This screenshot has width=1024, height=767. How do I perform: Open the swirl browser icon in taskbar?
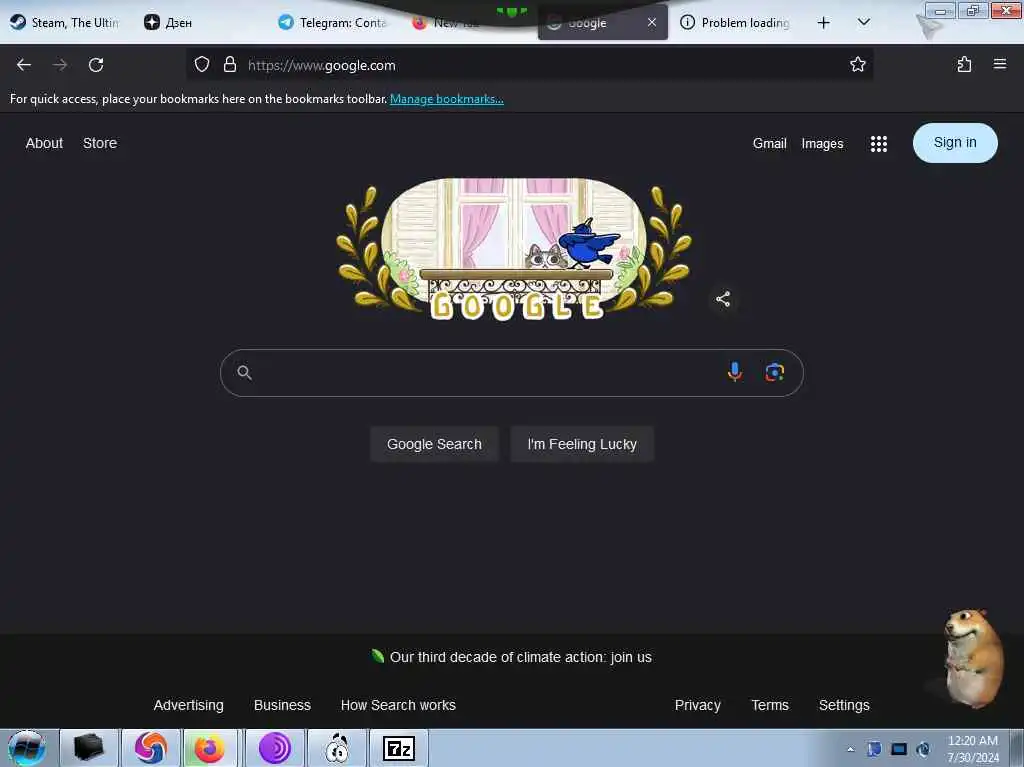click(150, 748)
